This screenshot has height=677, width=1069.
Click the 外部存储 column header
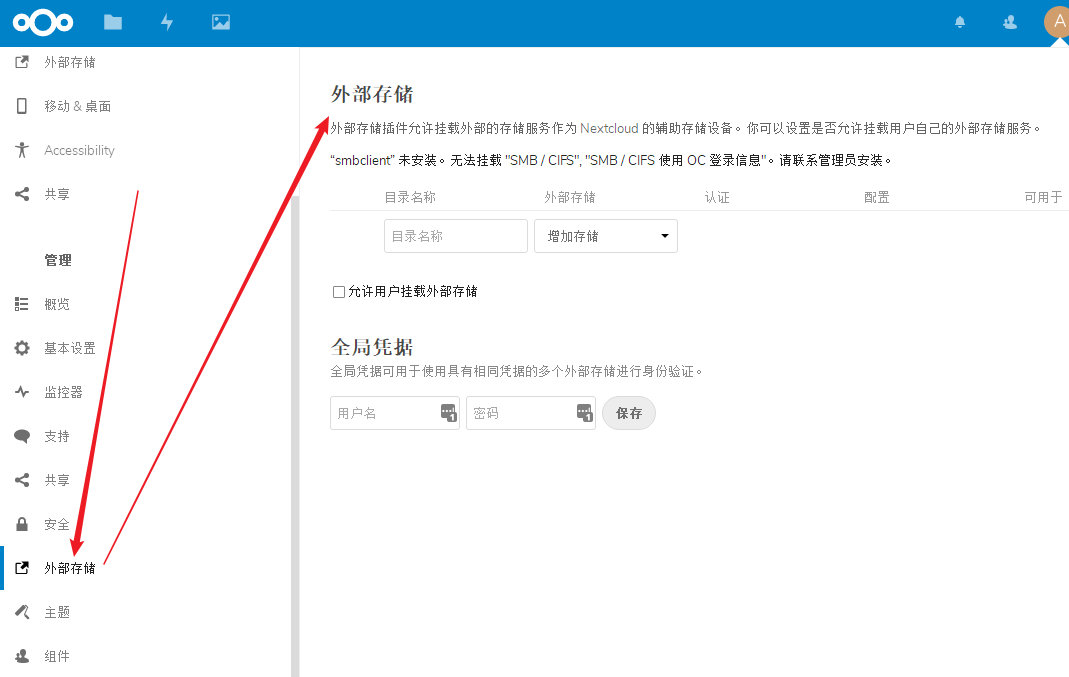[569, 197]
